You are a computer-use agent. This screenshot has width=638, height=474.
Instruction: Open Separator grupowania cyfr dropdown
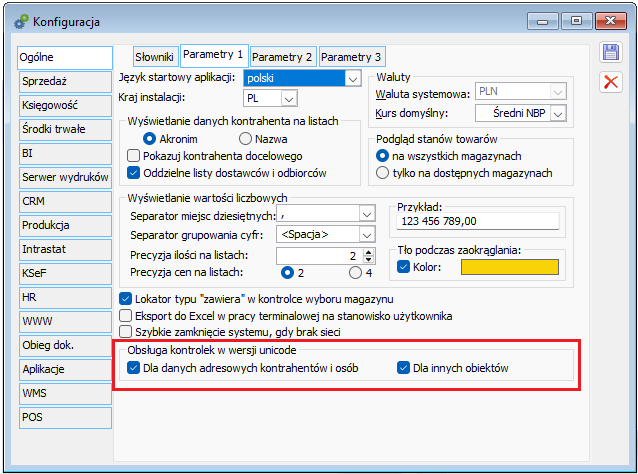click(x=364, y=234)
